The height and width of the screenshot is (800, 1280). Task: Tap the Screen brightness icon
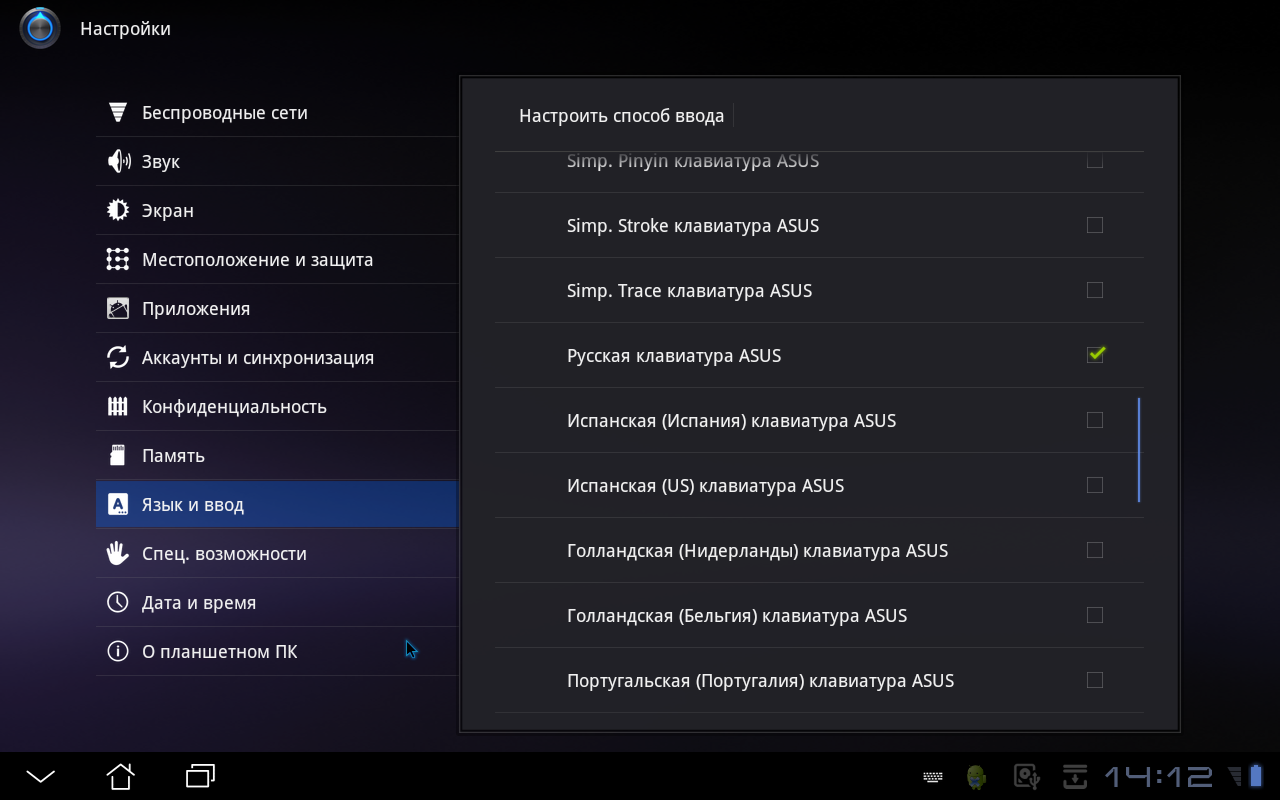coord(118,210)
